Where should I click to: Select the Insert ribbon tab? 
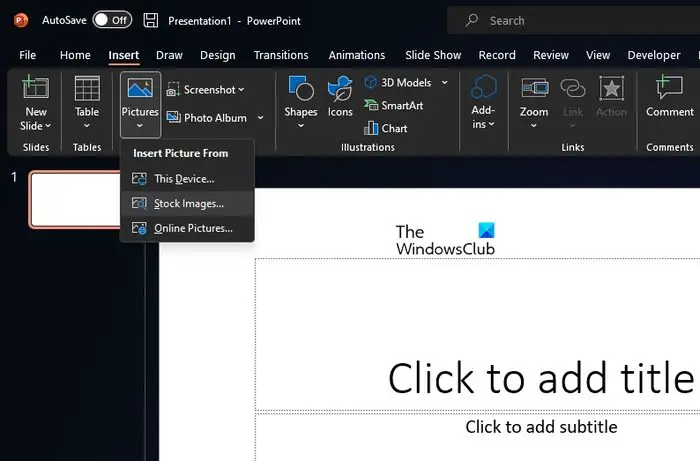[124, 55]
